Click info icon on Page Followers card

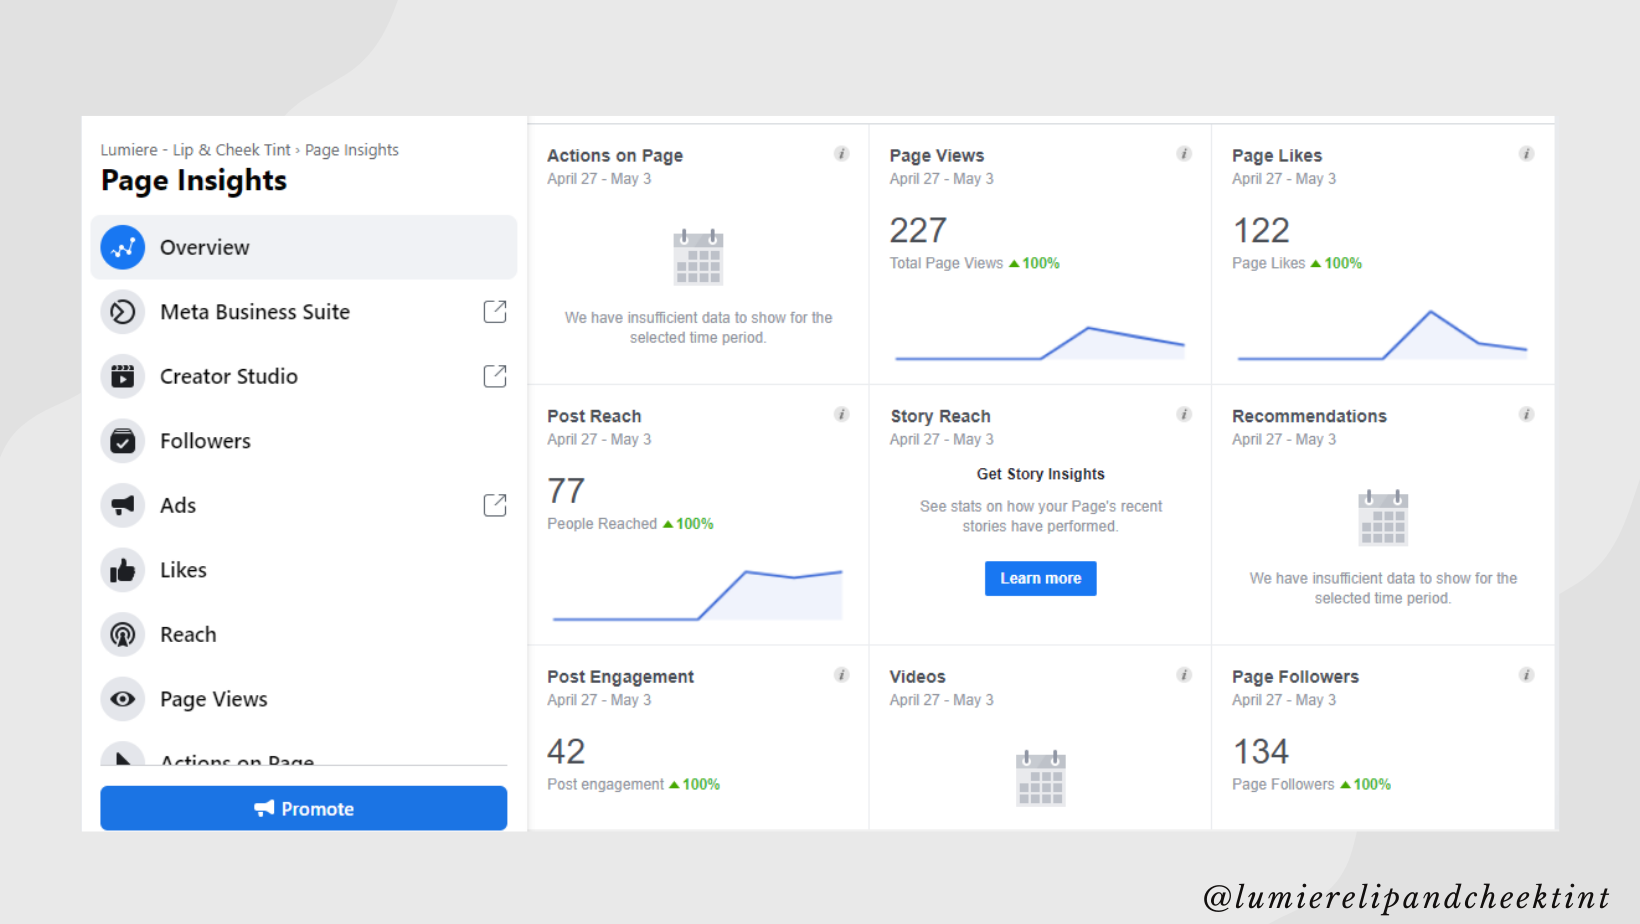pos(1527,675)
